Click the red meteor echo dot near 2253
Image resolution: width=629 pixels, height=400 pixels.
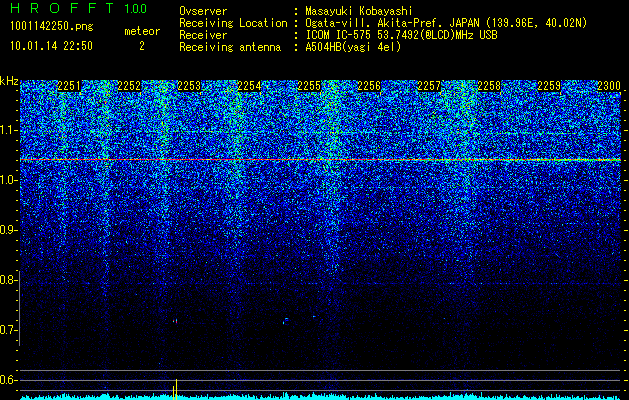click(175, 321)
